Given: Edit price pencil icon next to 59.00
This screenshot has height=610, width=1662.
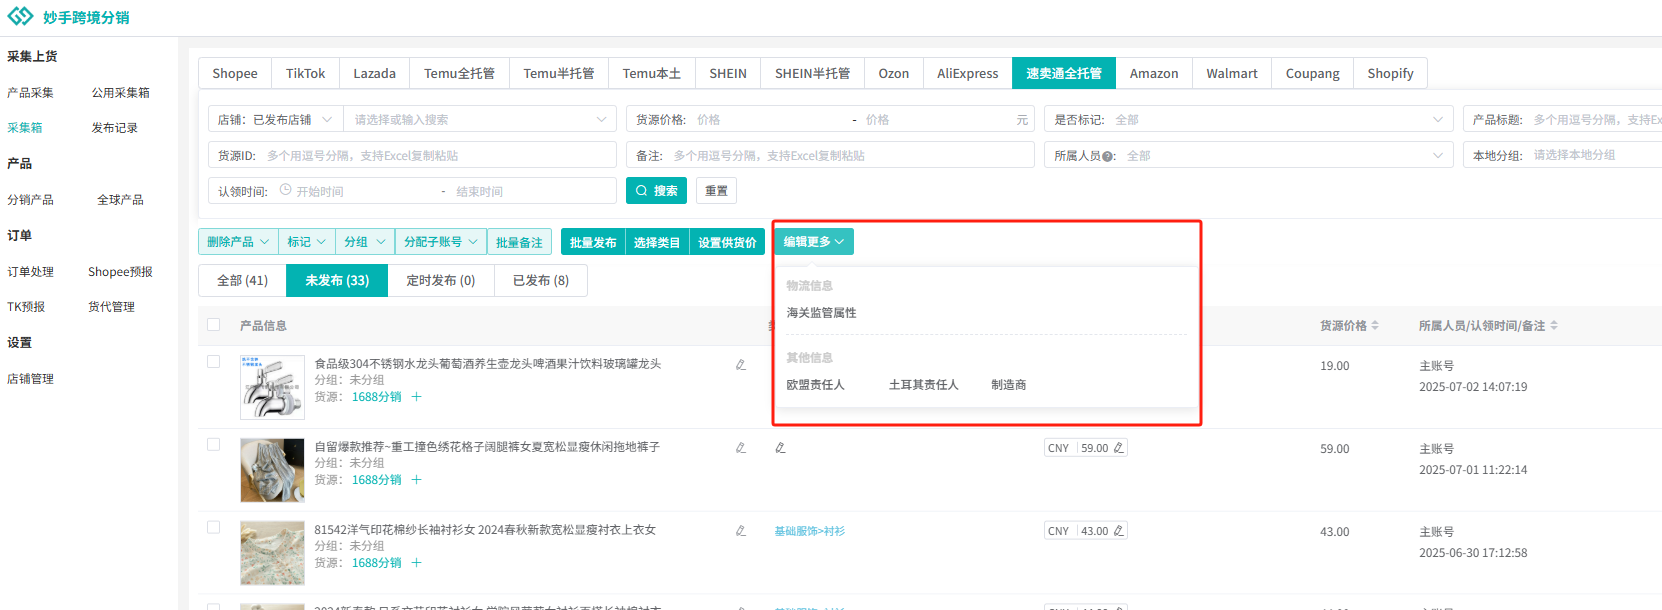Looking at the screenshot, I should tap(1119, 448).
